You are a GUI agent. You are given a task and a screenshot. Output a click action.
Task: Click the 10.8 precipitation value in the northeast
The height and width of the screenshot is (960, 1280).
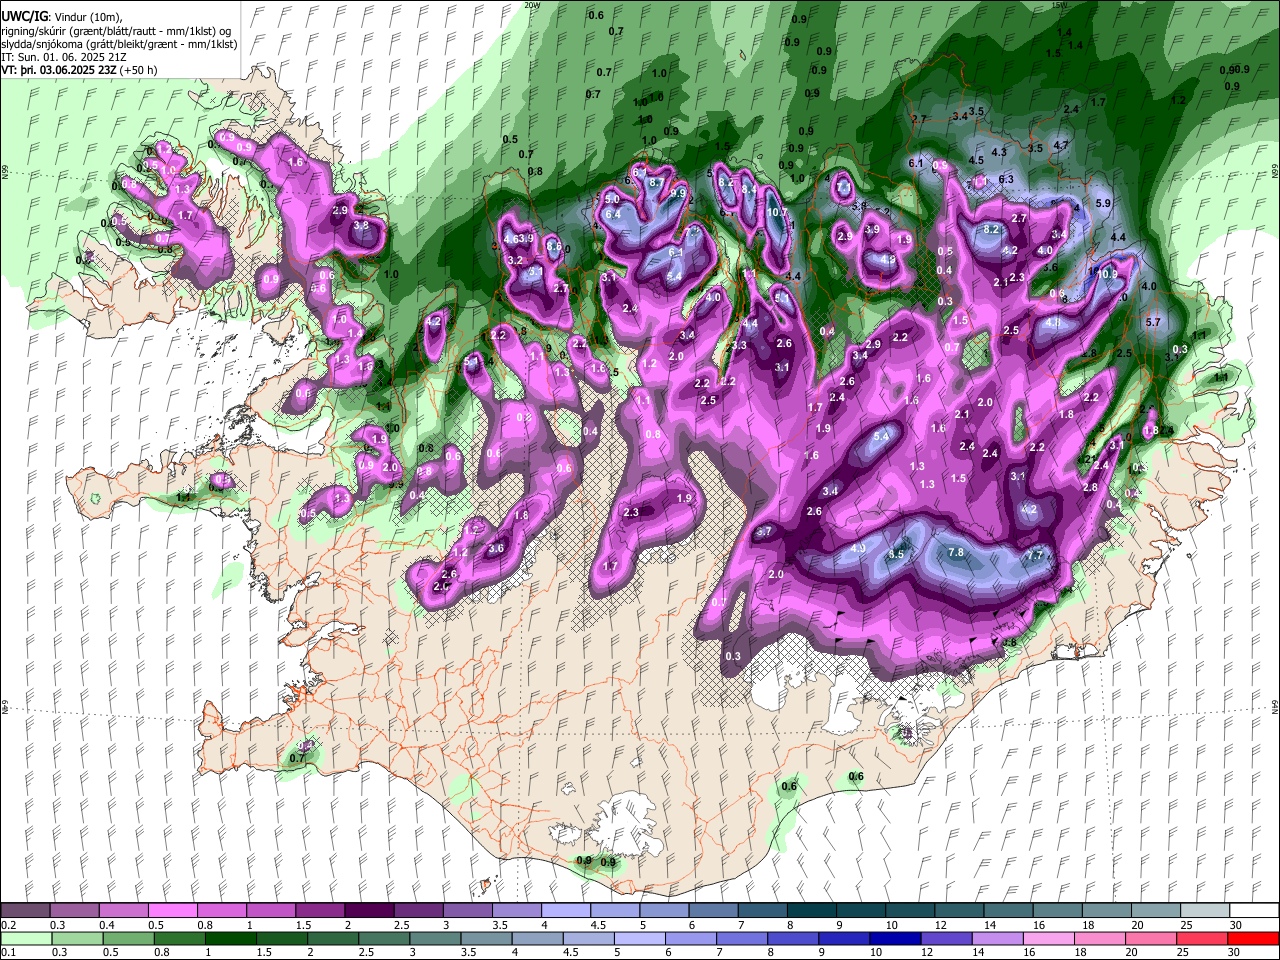[1108, 273]
